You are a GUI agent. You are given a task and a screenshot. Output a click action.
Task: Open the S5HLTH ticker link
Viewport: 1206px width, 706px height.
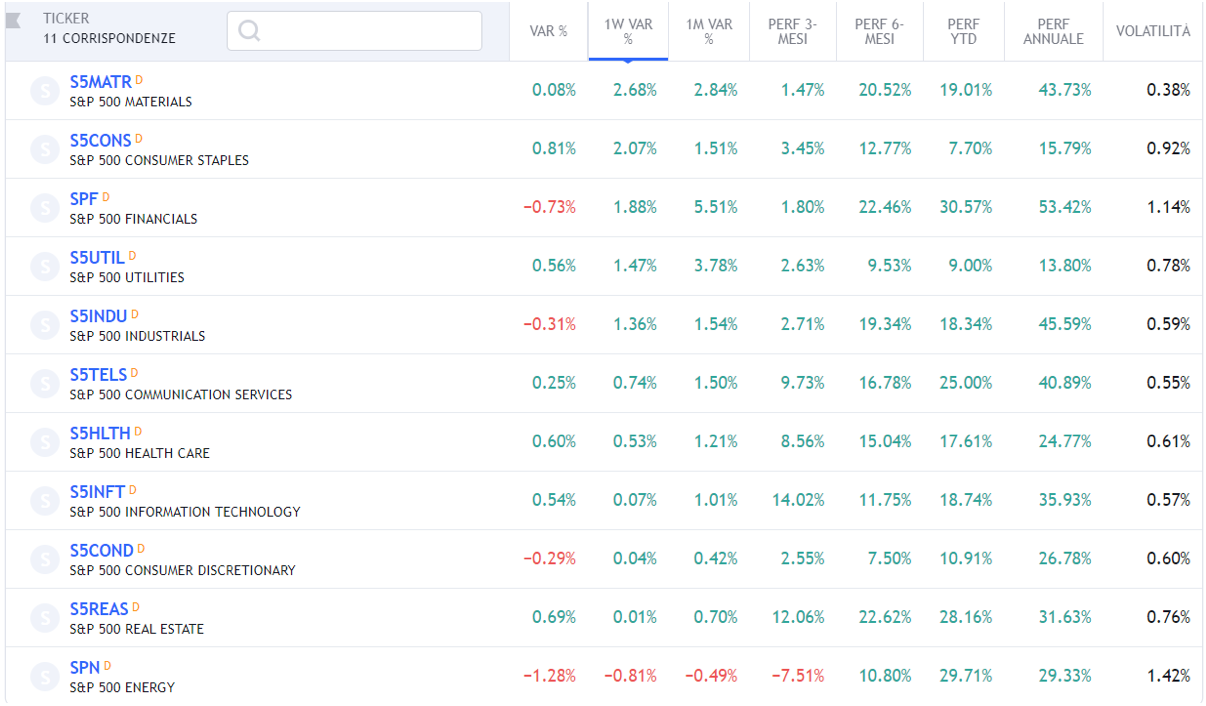click(x=100, y=434)
